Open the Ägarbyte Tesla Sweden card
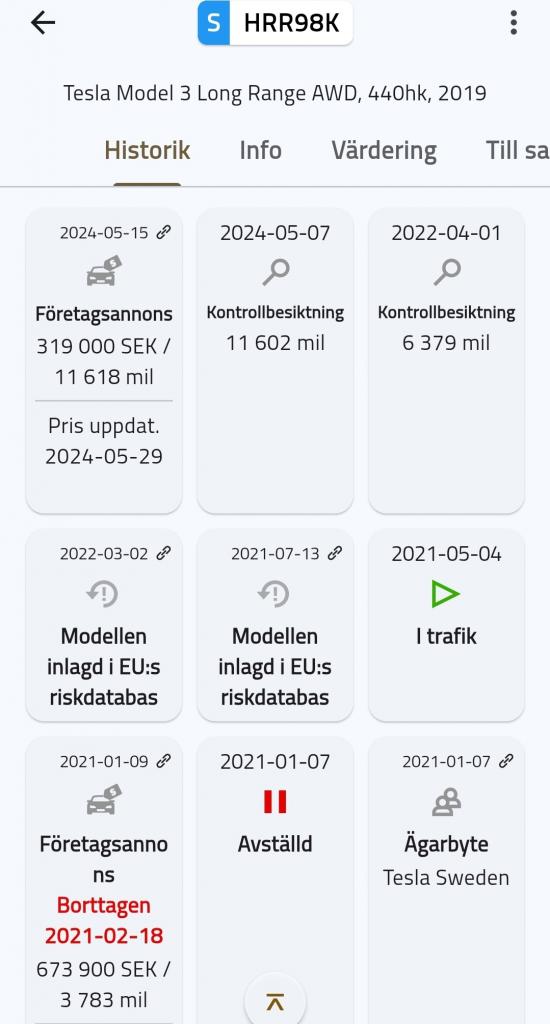550x1024 pixels. [446, 880]
